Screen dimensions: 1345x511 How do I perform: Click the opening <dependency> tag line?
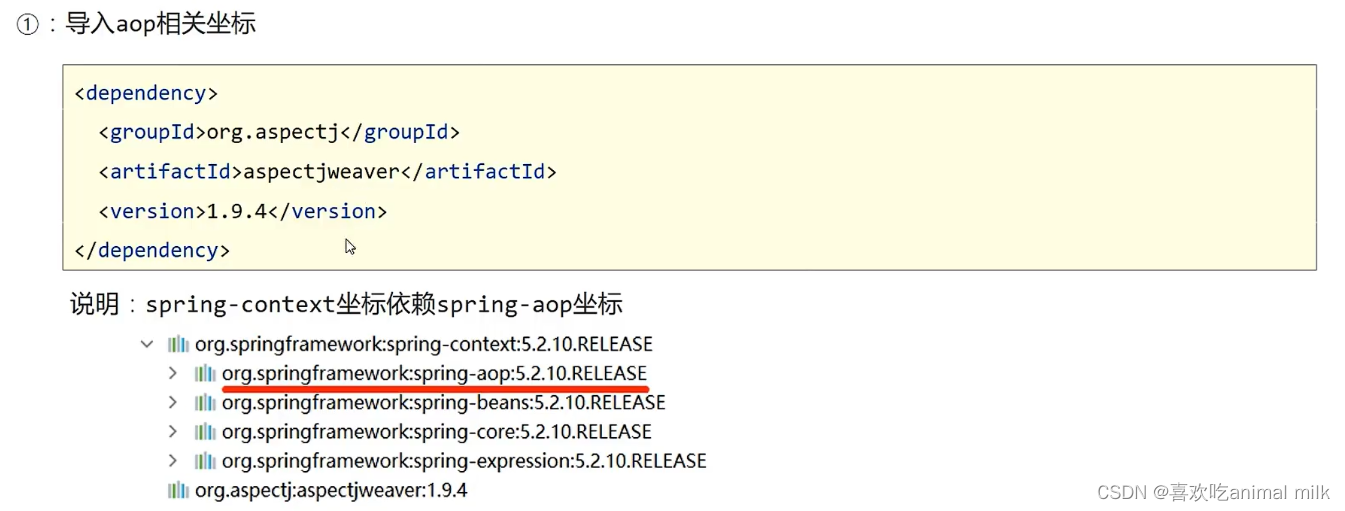pyautogui.click(x=146, y=93)
